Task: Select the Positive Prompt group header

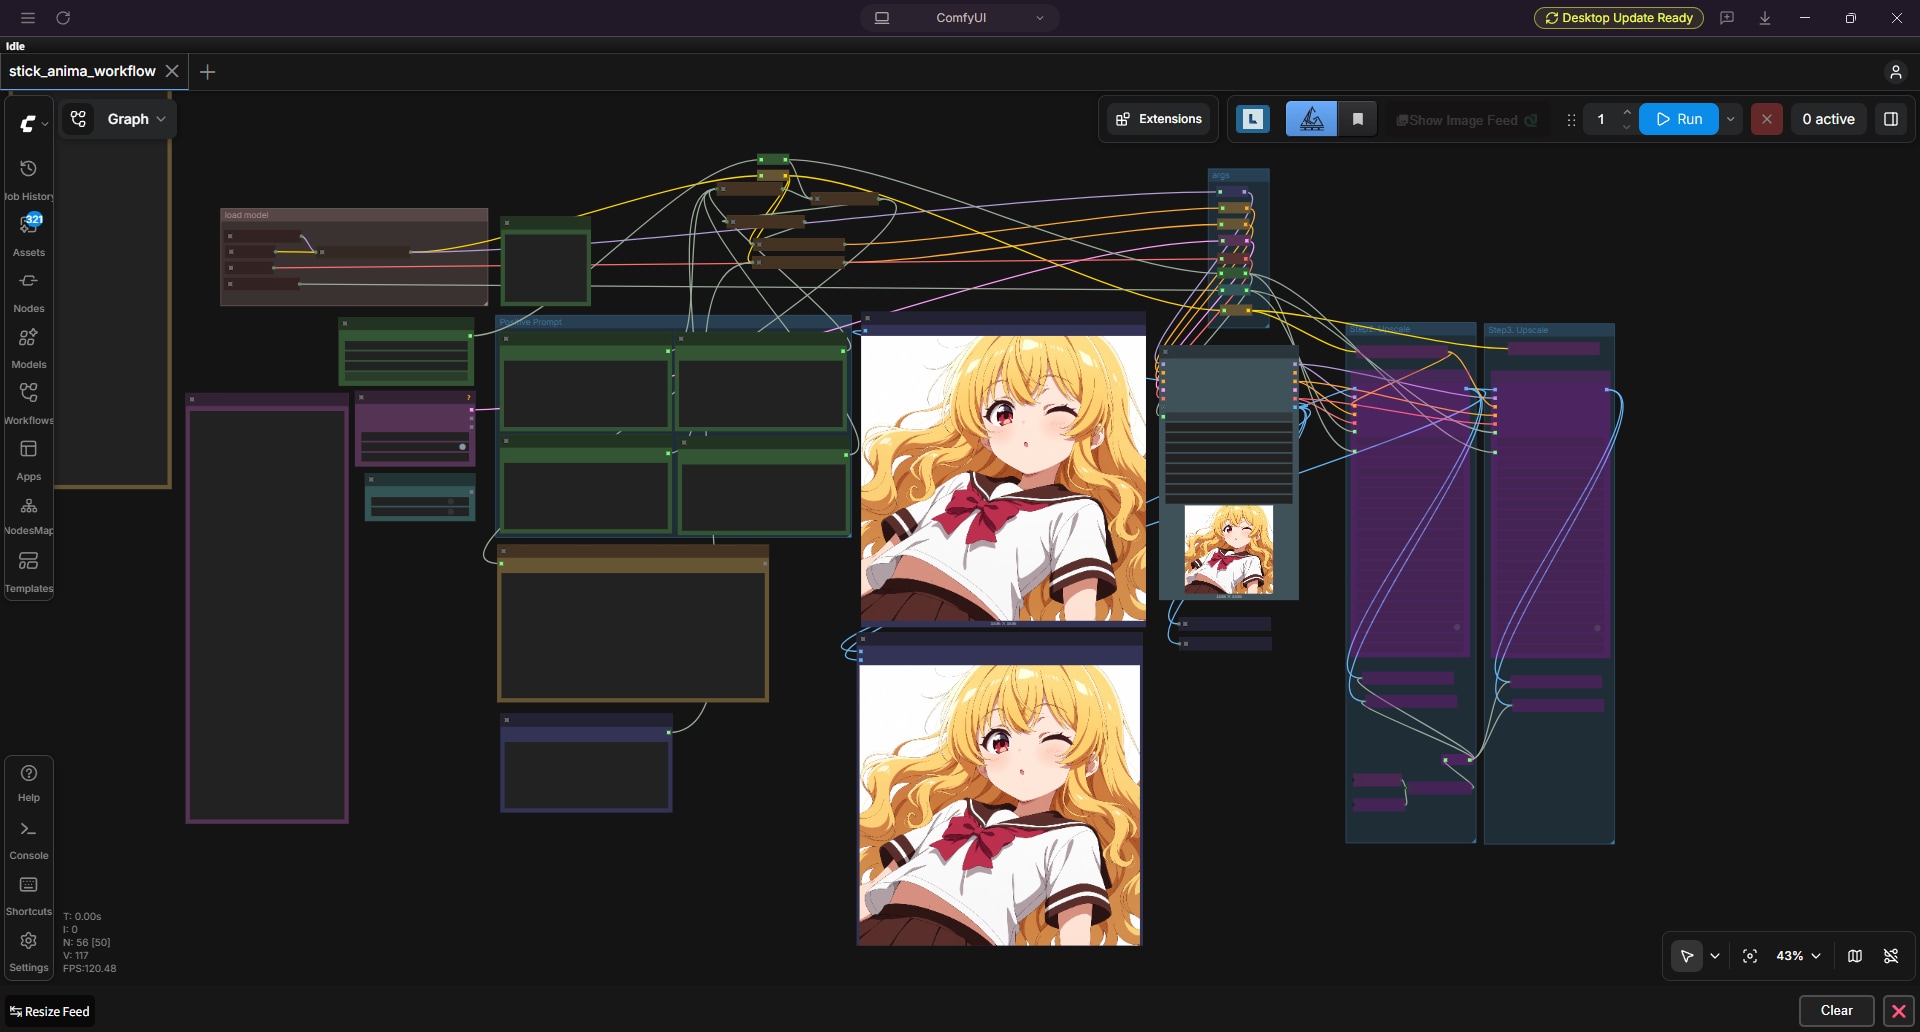Action: [672, 322]
